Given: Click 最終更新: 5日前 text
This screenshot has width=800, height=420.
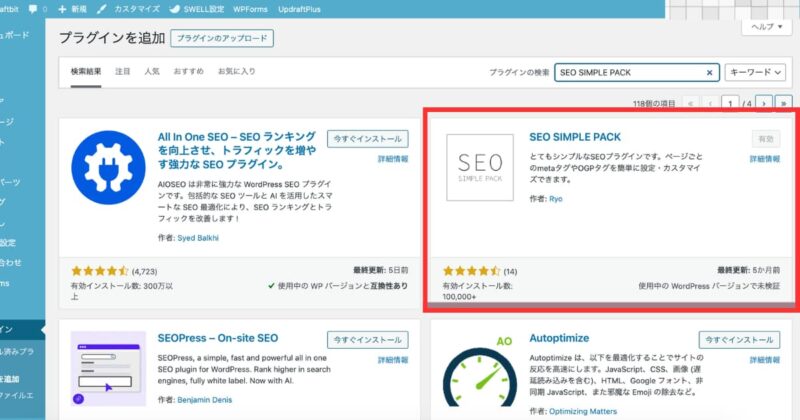Looking at the screenshot, I should (x=381, y=270).
